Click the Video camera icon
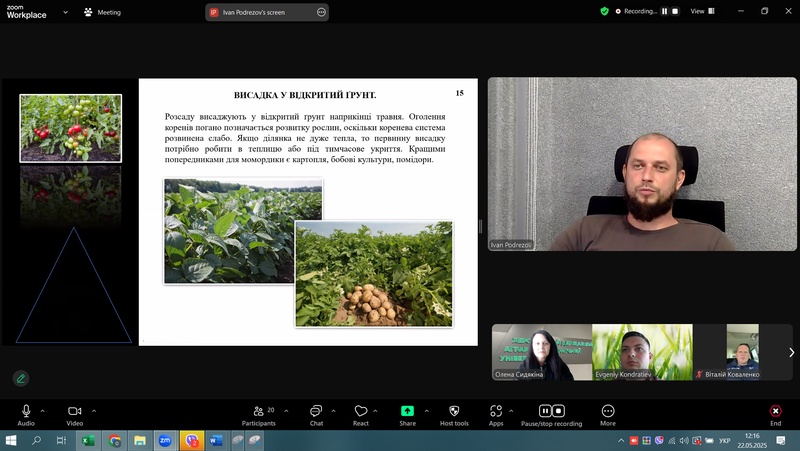800x451 pixels. tap(74, 411)
